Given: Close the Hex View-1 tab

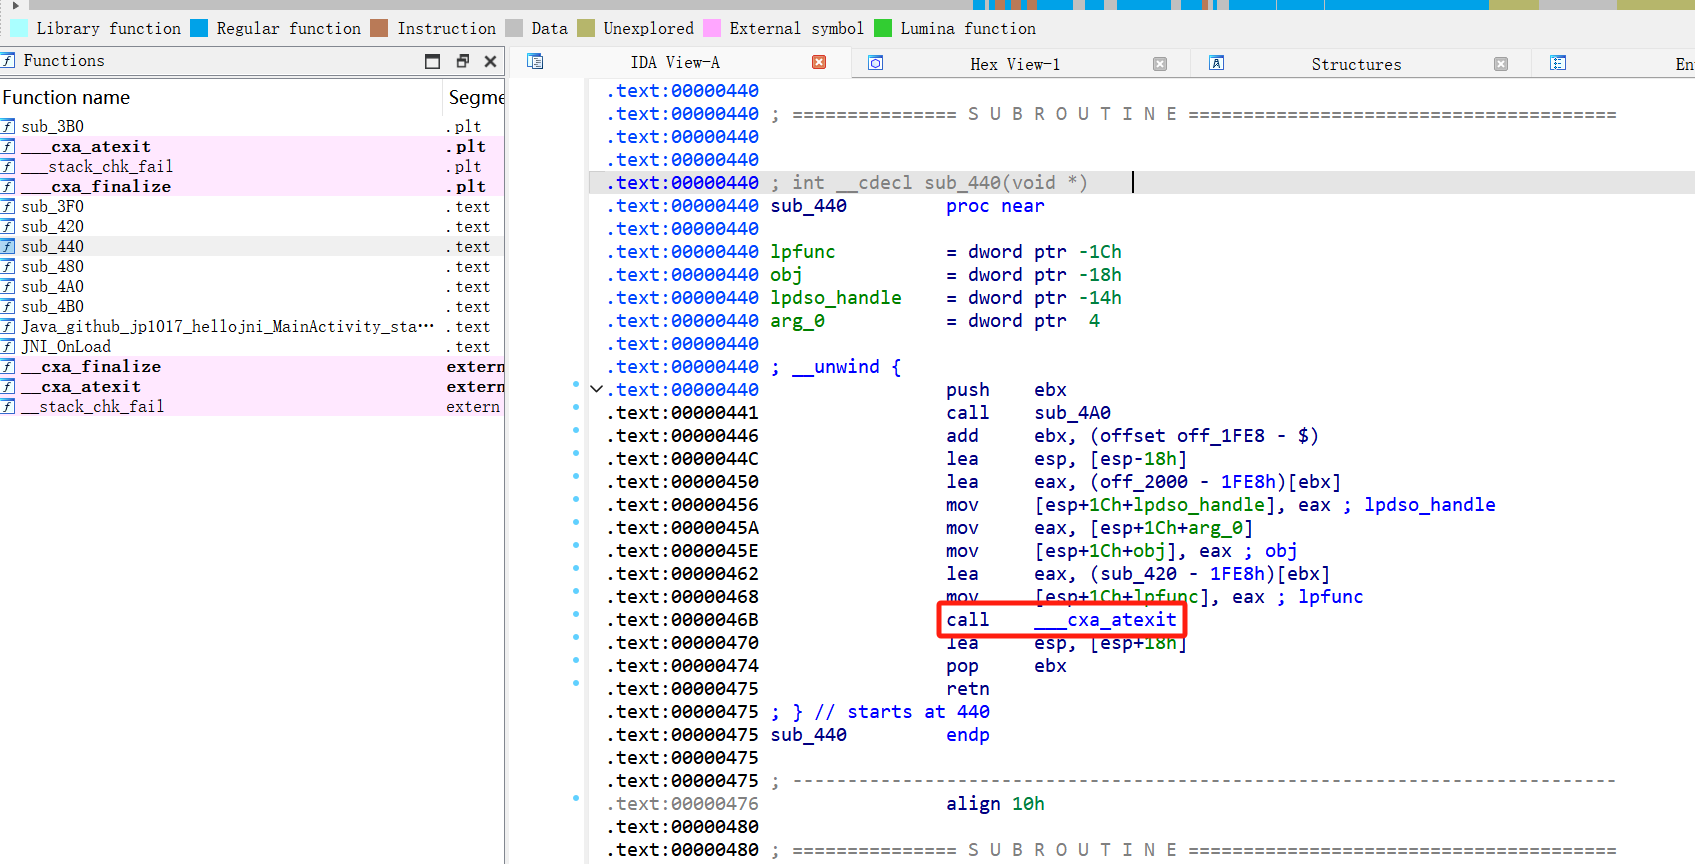Looking at the screenshot, I should pos(1160,64).
